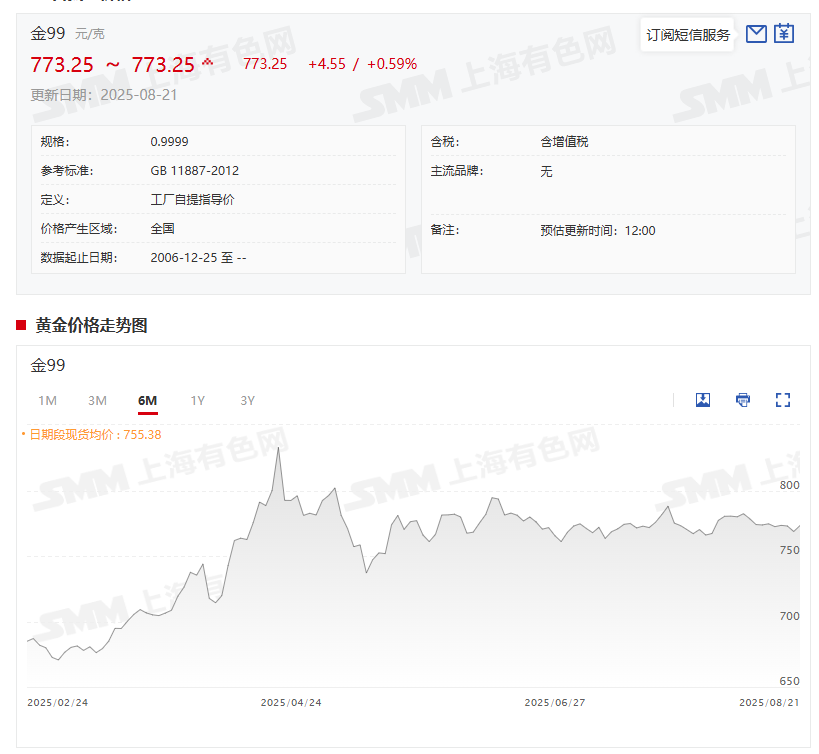Viewport: 819px width, 754px height.
Task: Click the 2025/06/27 x-axis date label
Action: (555, 703)
